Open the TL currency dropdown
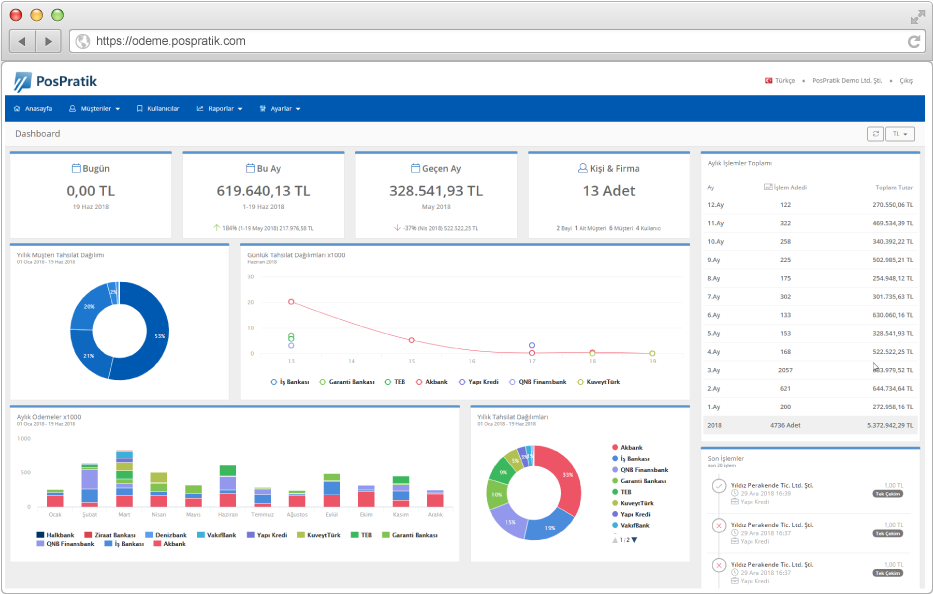This screenshot has height=594, width=933. 900,134
